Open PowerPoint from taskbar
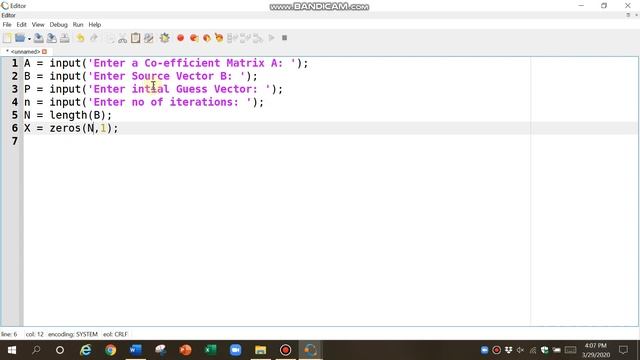Screen dimensions: 640x360 pos(185,350)
